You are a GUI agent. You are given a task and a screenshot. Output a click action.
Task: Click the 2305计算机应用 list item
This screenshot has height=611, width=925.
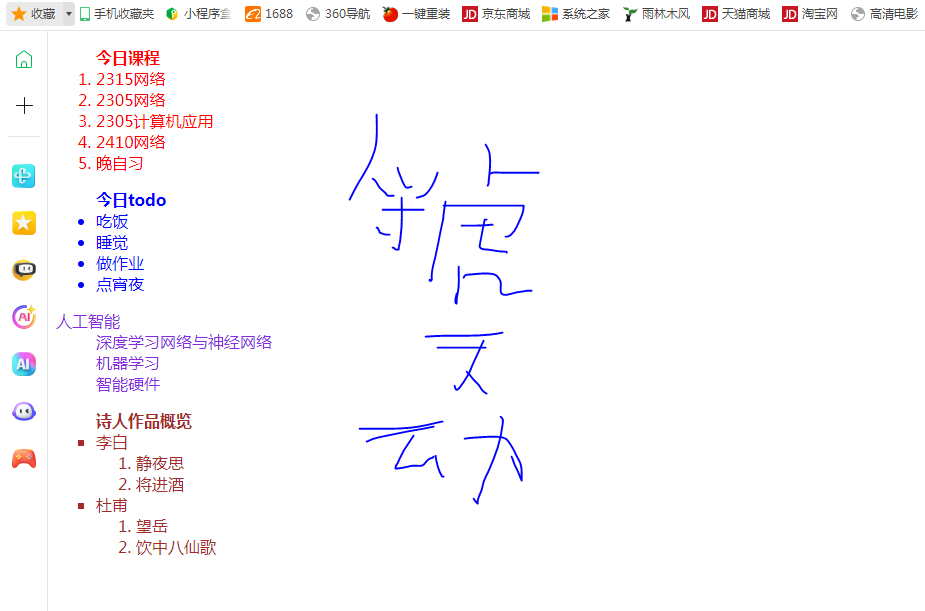tap(155, 121)
